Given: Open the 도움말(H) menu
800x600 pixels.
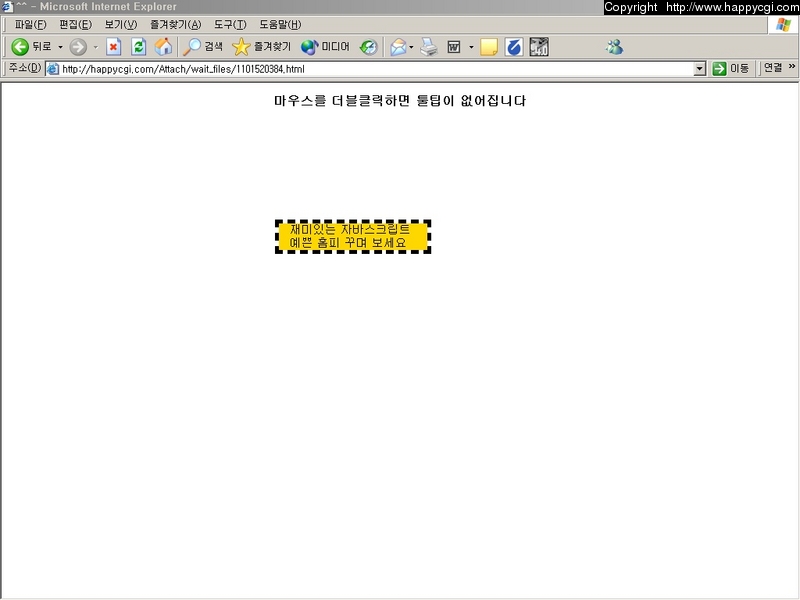Looking at the screenshot, I should click(280, 24).
